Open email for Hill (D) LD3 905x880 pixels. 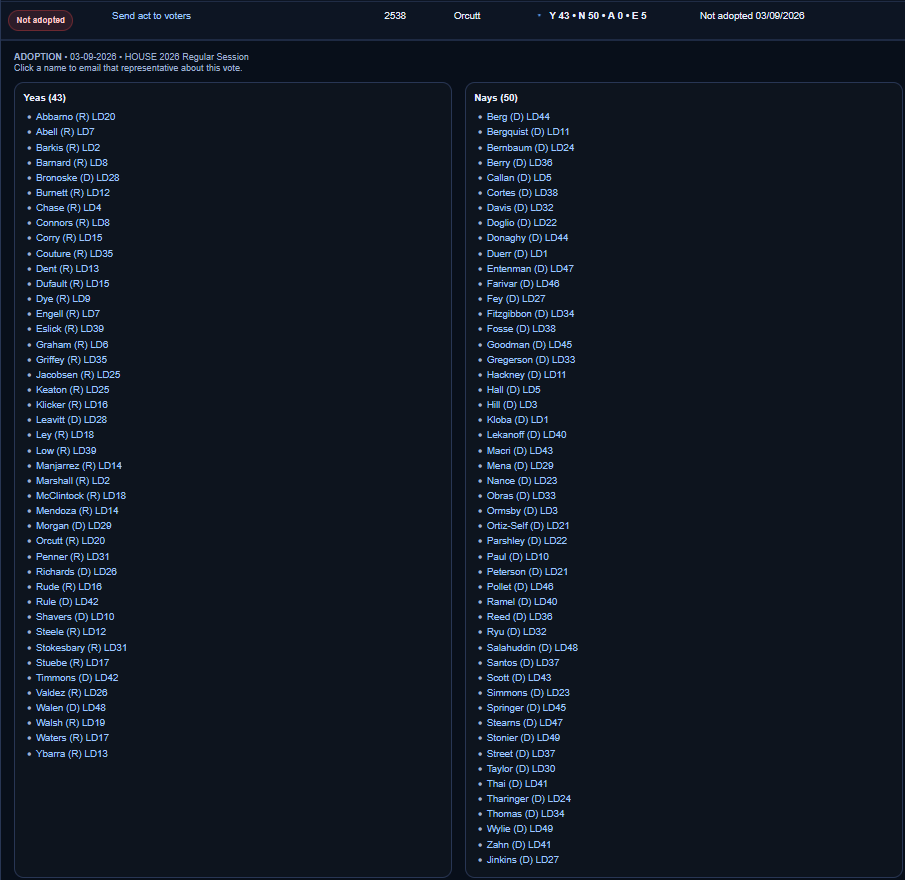[512, 405]
